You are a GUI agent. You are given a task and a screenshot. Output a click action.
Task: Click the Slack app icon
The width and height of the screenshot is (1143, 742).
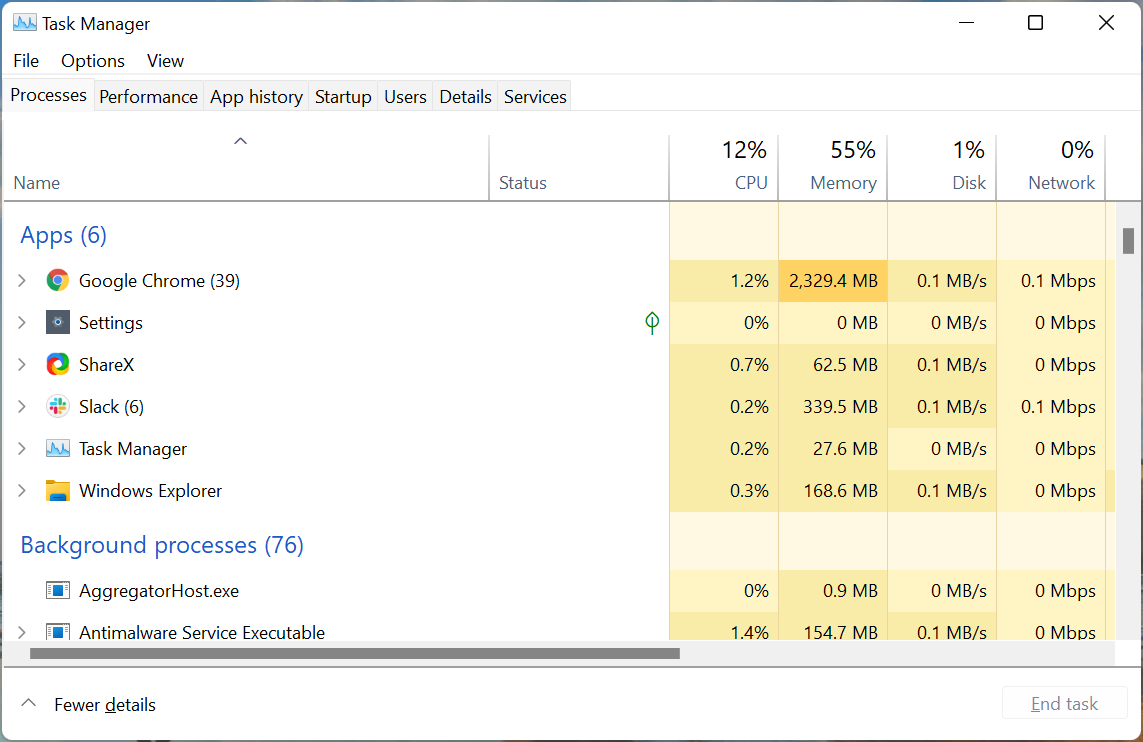tap(57, 406)
